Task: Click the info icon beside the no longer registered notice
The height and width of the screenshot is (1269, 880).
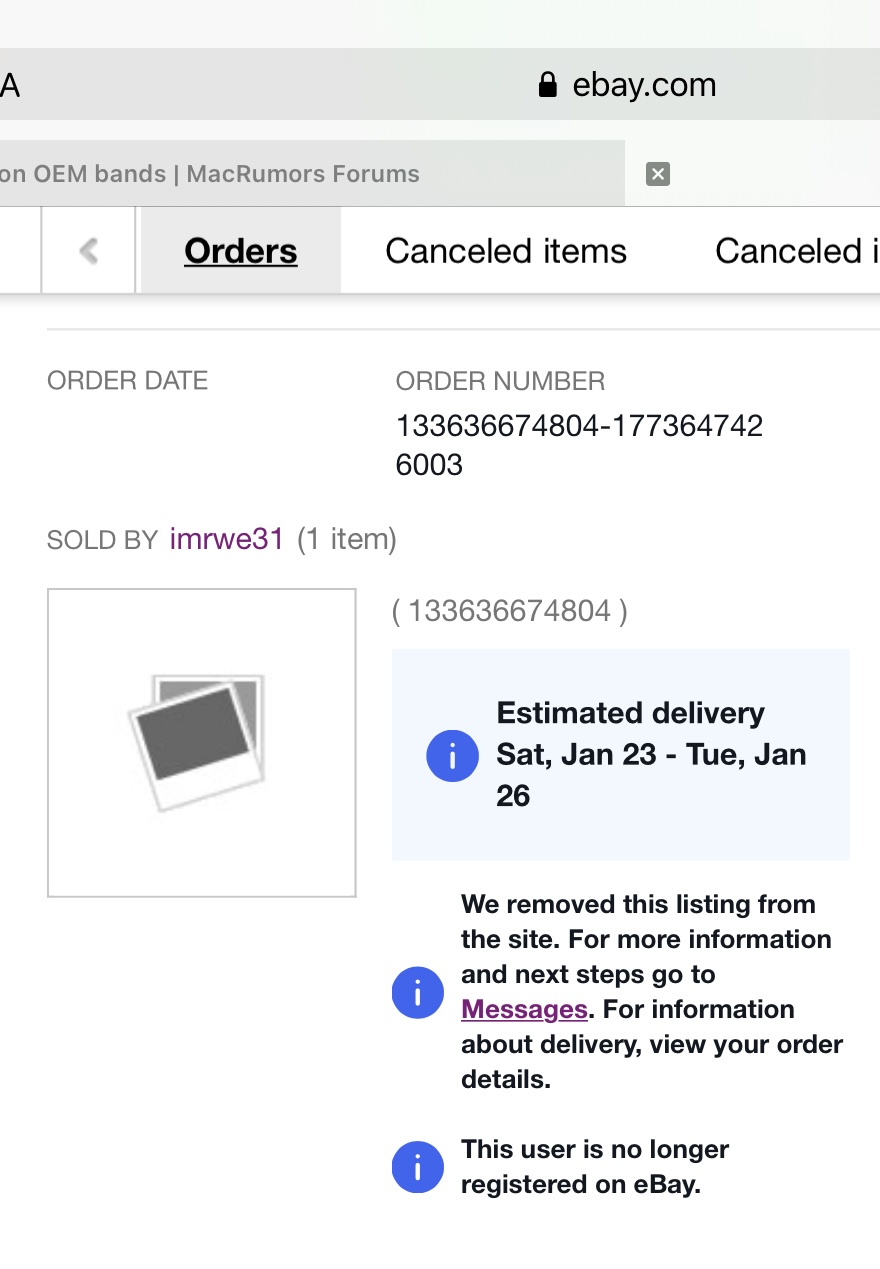Action: [417, 1167]
